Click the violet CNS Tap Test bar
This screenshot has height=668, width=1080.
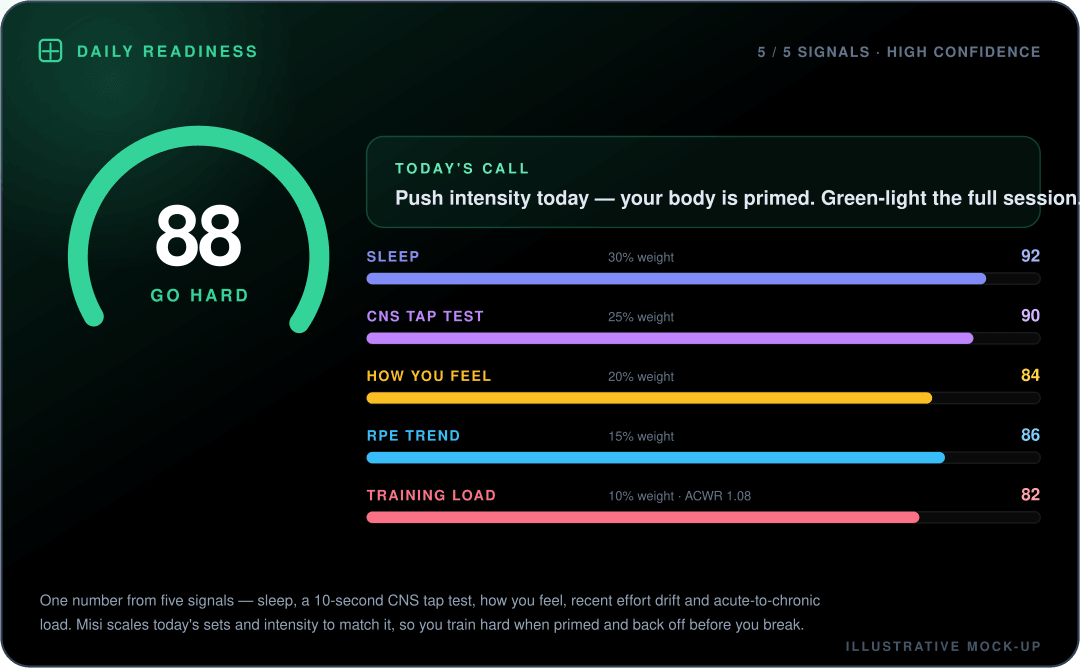pyautogui.click(x=669, y=338)
